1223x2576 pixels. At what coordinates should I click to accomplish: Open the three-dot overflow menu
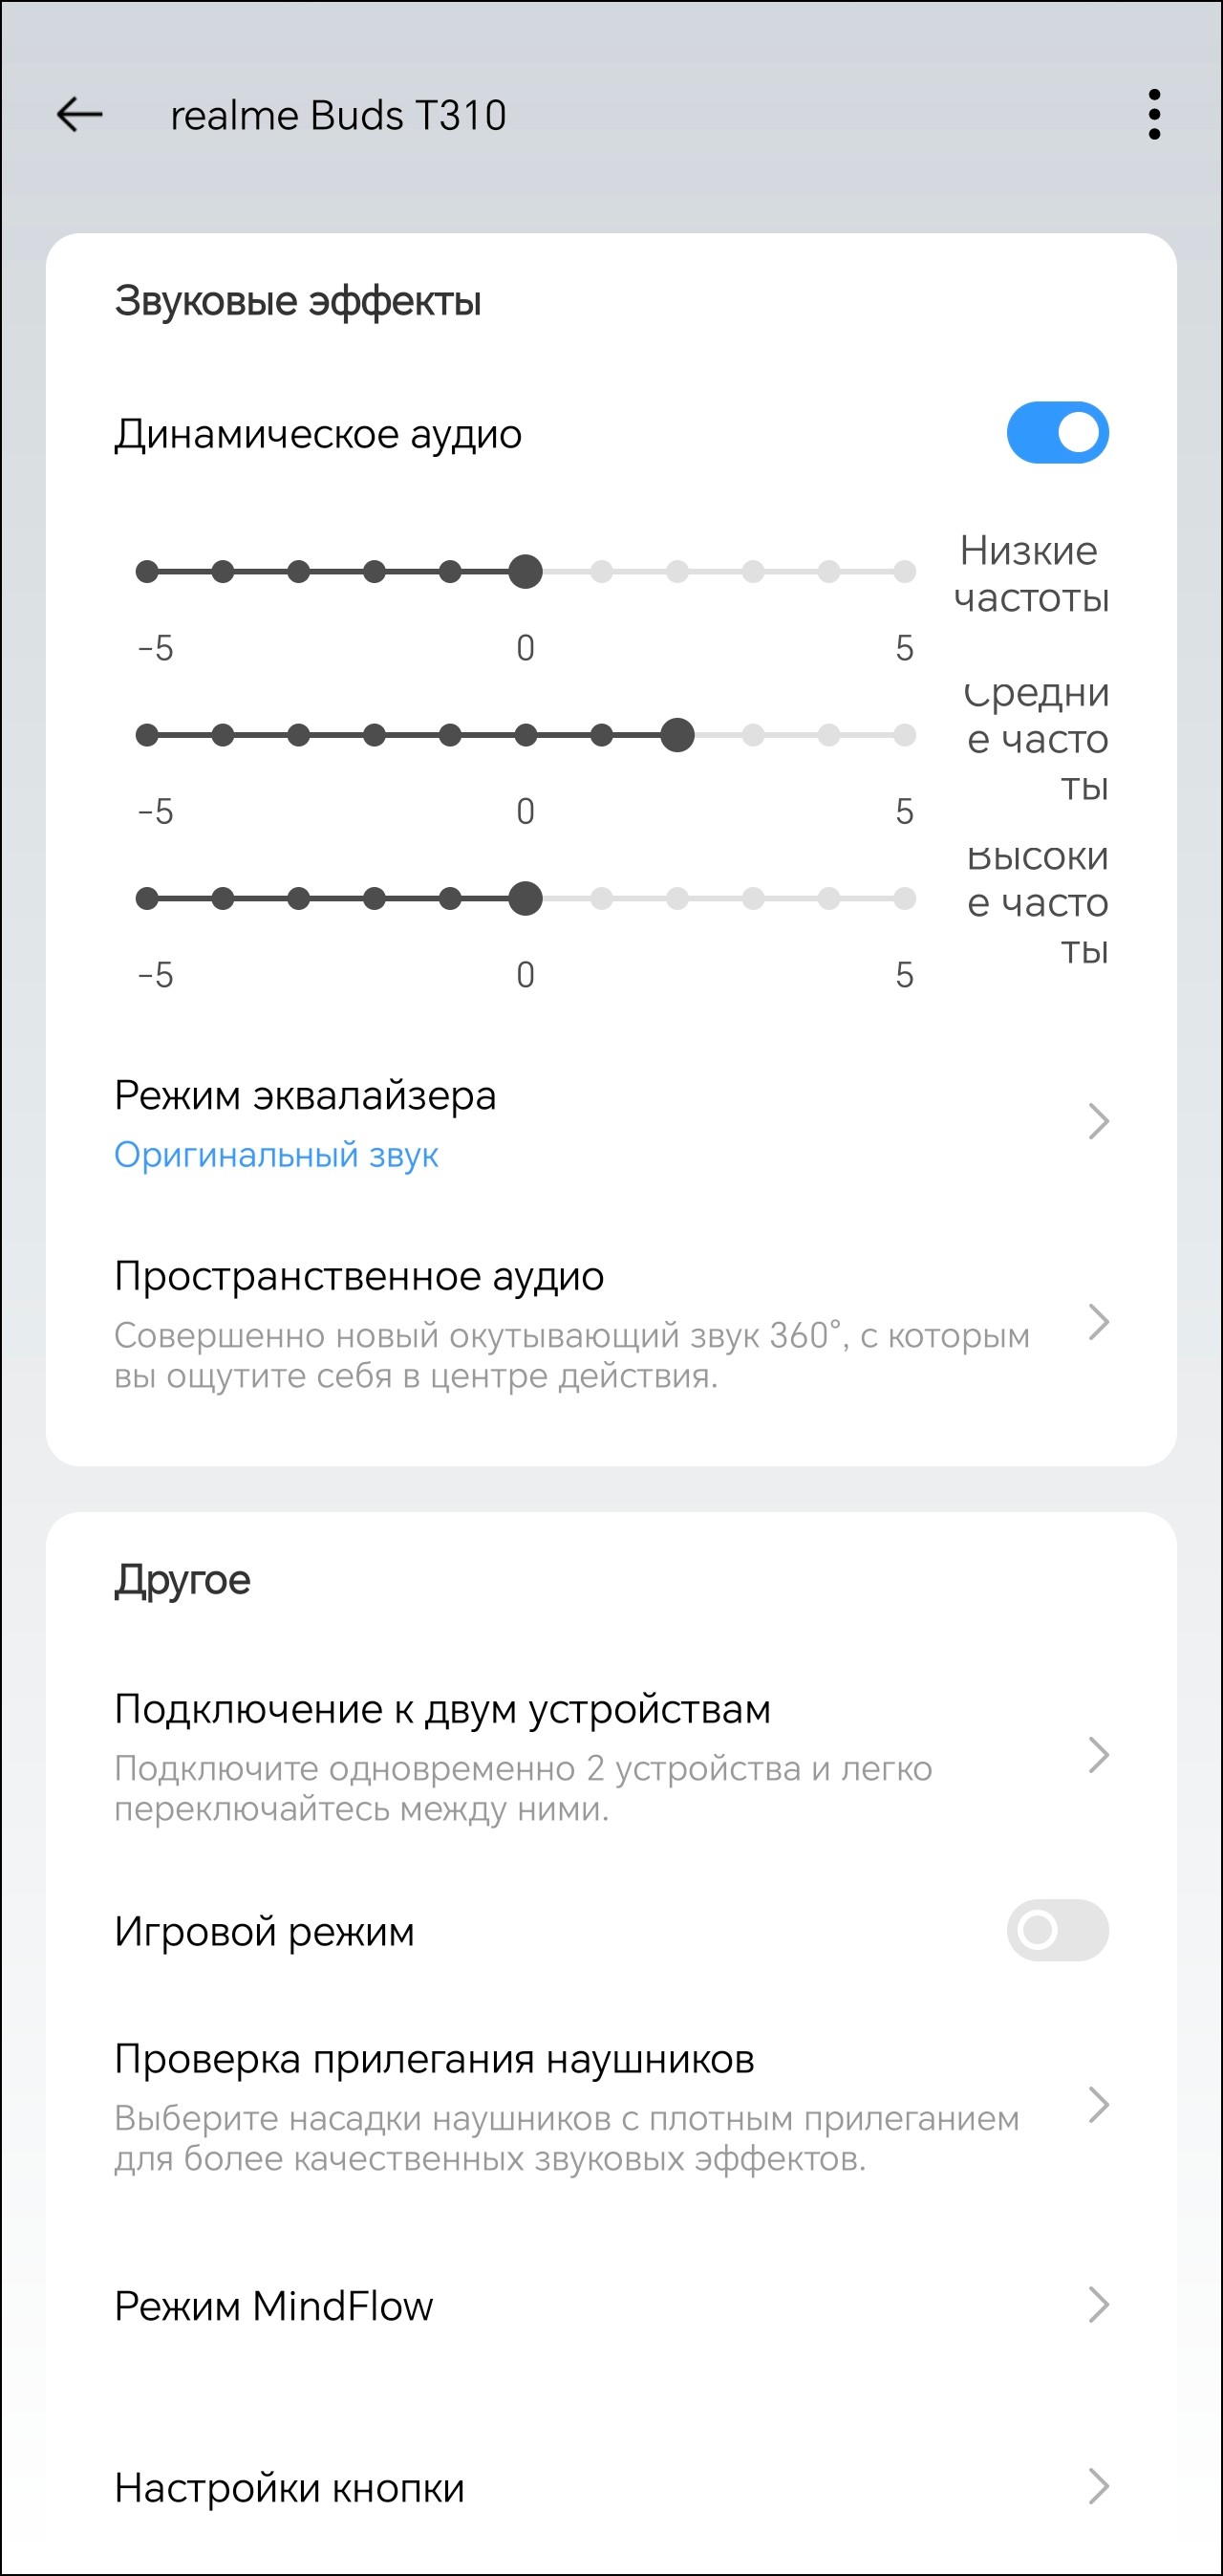[x=1154, y=115]
